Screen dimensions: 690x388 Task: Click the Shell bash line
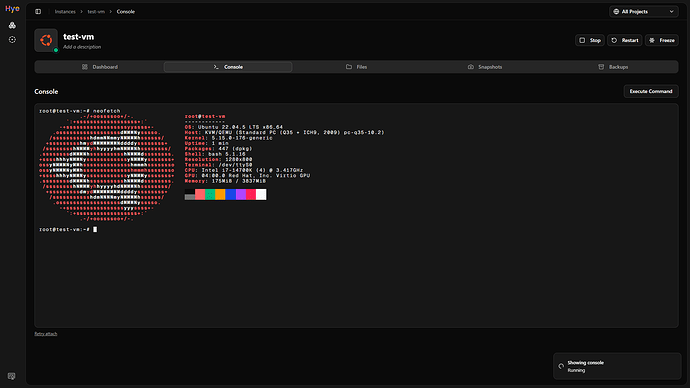(x=215, y=154)
